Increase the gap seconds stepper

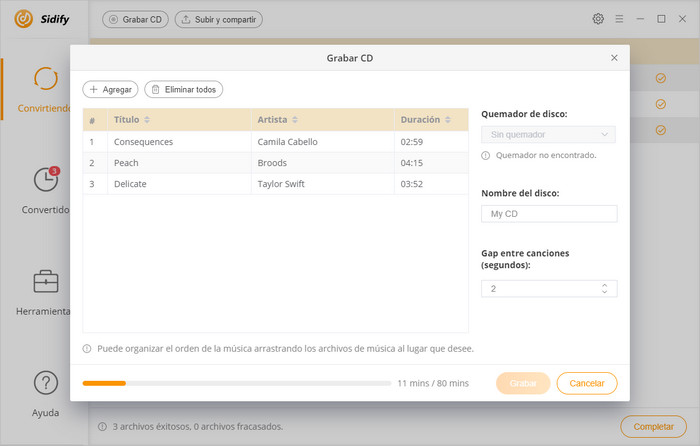click(x=604, y=285)
